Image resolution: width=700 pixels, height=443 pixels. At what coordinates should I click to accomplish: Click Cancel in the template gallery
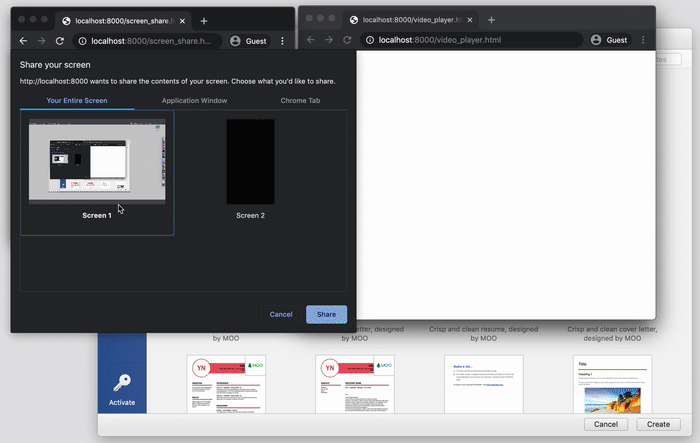(x=605, y=425)
